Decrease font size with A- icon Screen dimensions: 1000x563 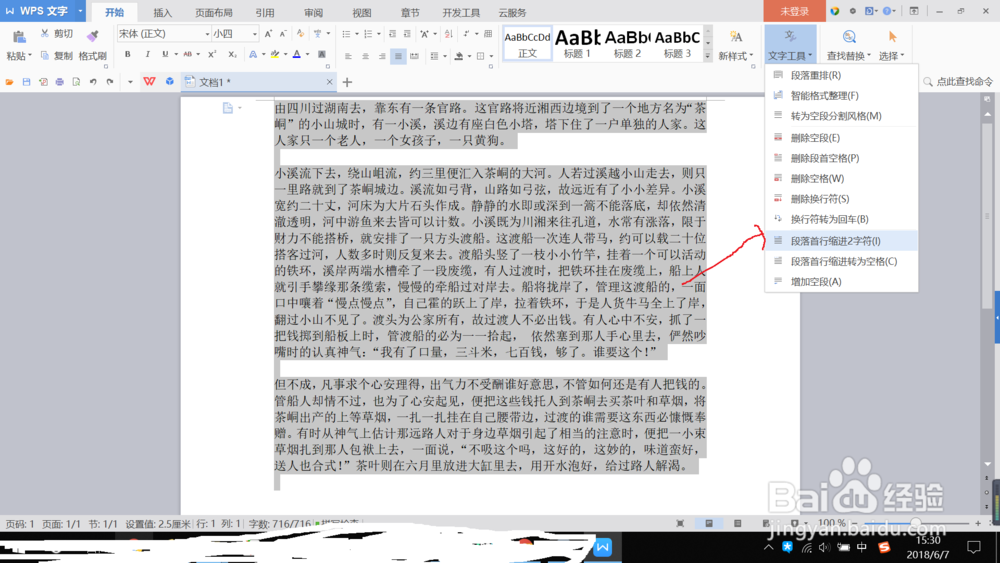(x=283, y=34)
